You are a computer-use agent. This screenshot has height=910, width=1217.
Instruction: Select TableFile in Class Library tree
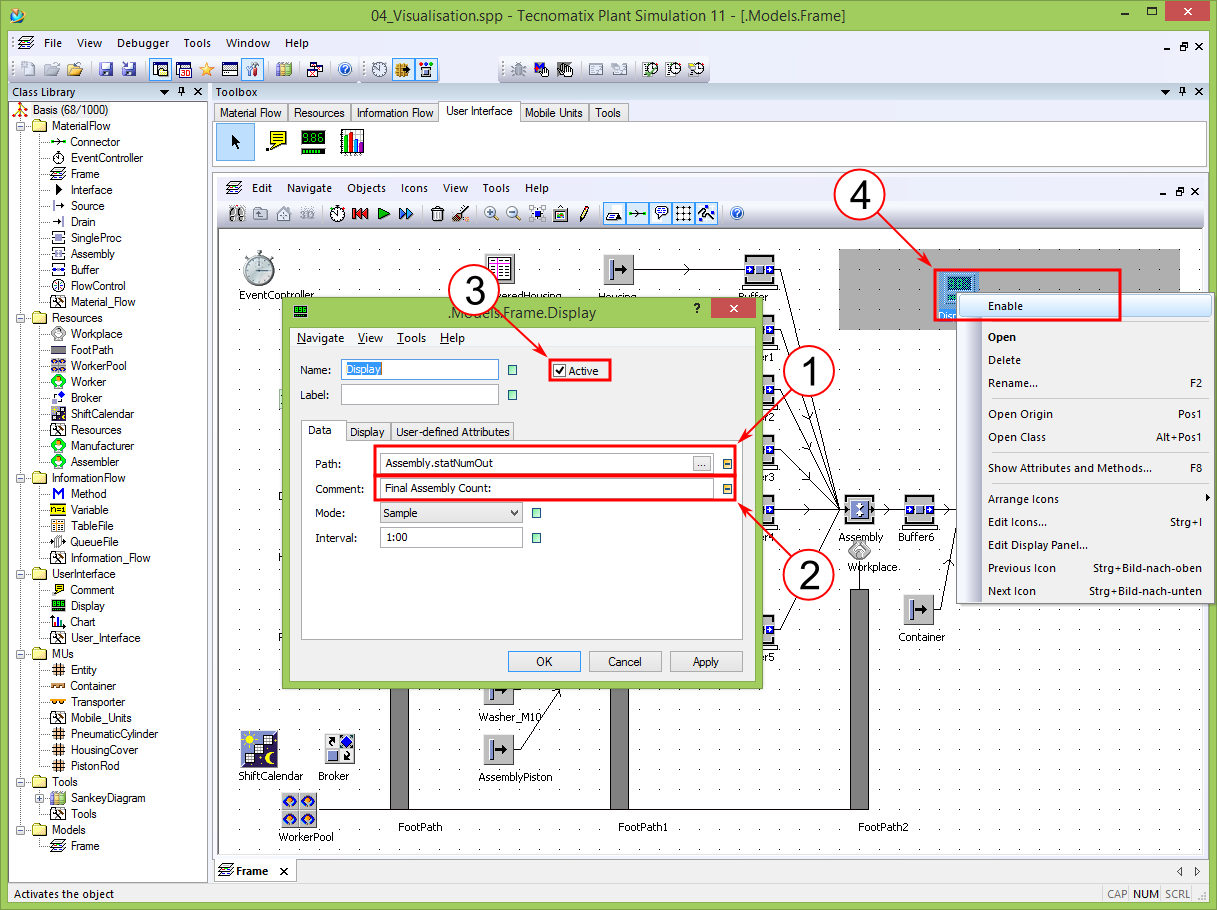click(92, 526)
